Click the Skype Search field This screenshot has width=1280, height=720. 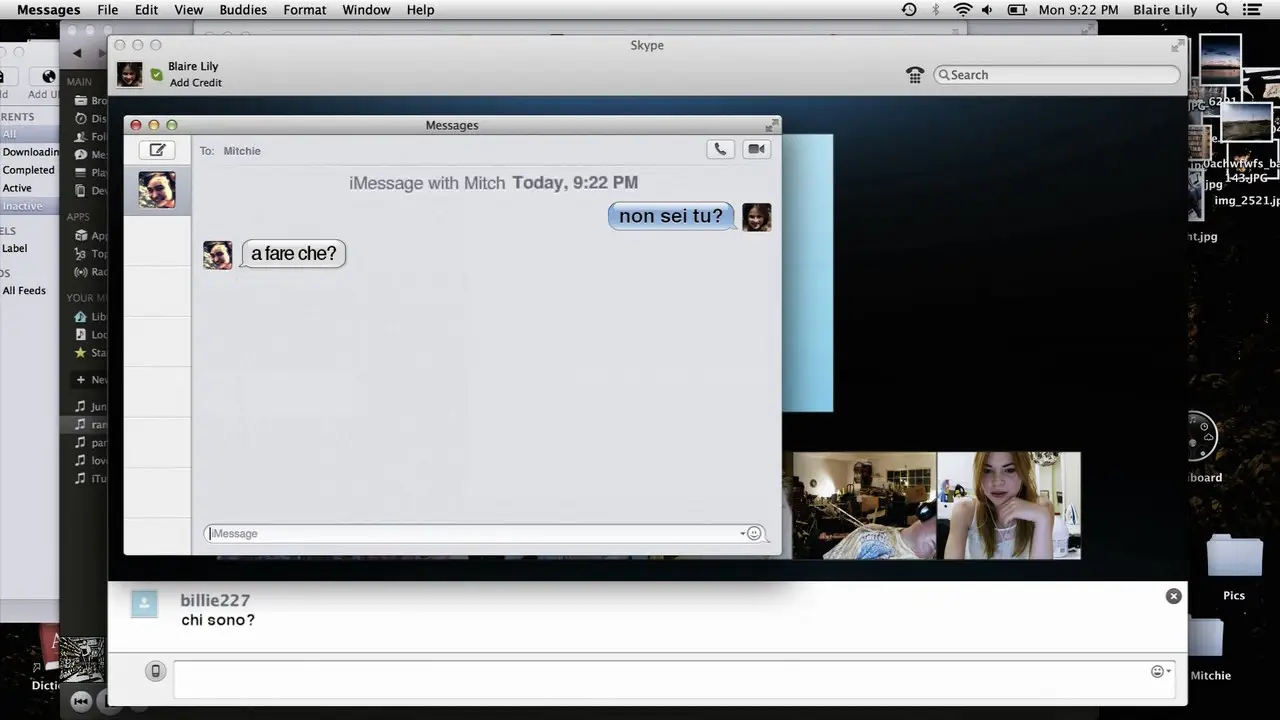(x=1057, y=75)
